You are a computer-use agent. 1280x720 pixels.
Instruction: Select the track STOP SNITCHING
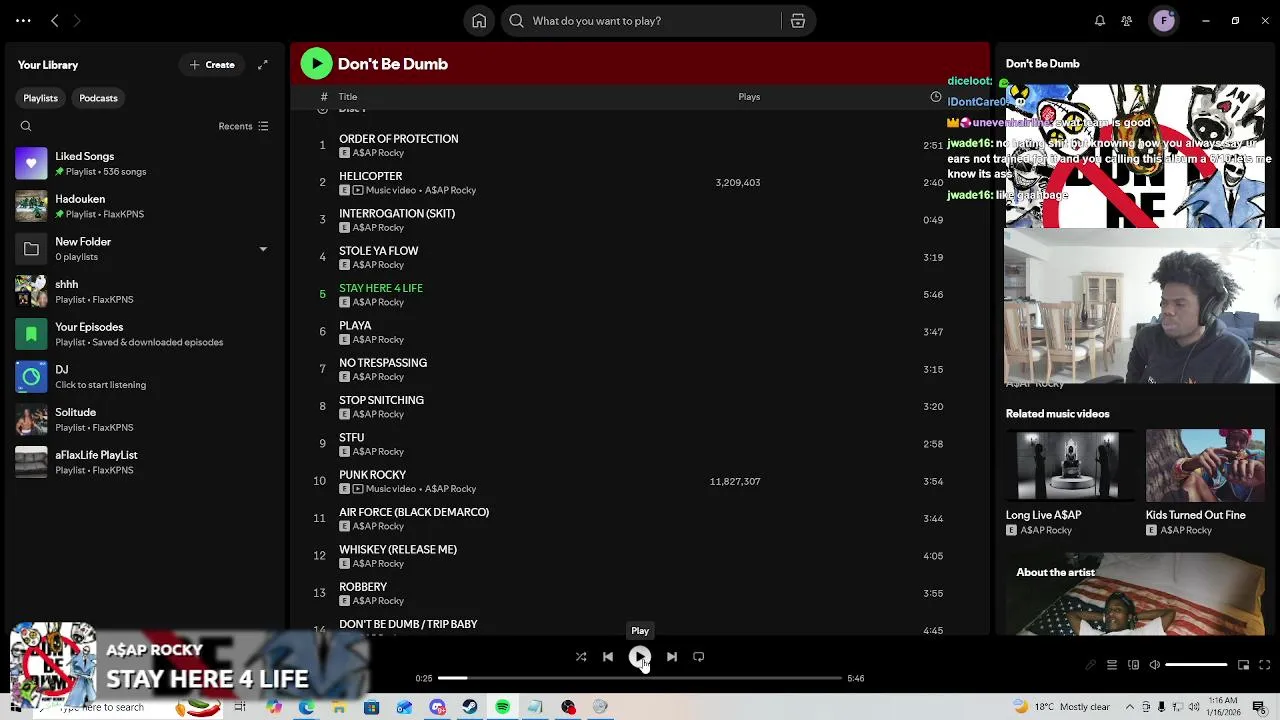point(381,400)
